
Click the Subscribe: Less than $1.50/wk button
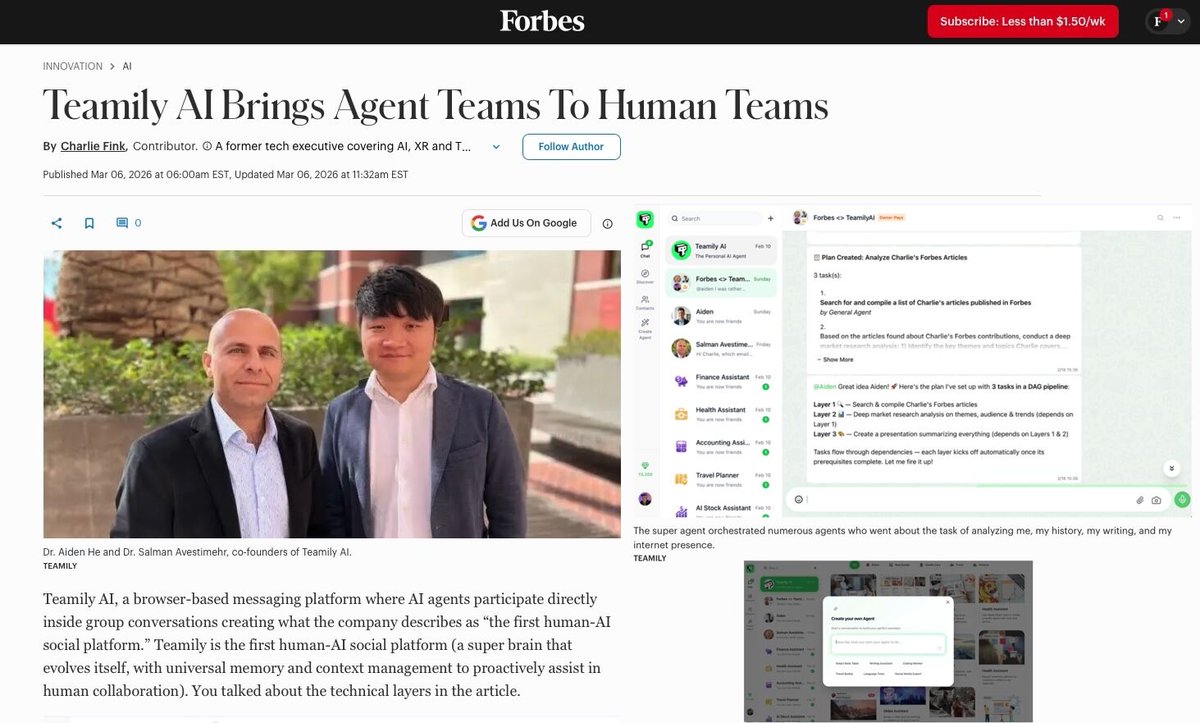click(x=1021, y=21)
